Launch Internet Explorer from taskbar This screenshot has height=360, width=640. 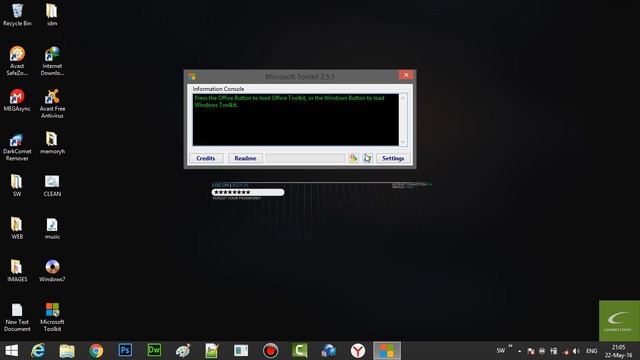[38, 351]
